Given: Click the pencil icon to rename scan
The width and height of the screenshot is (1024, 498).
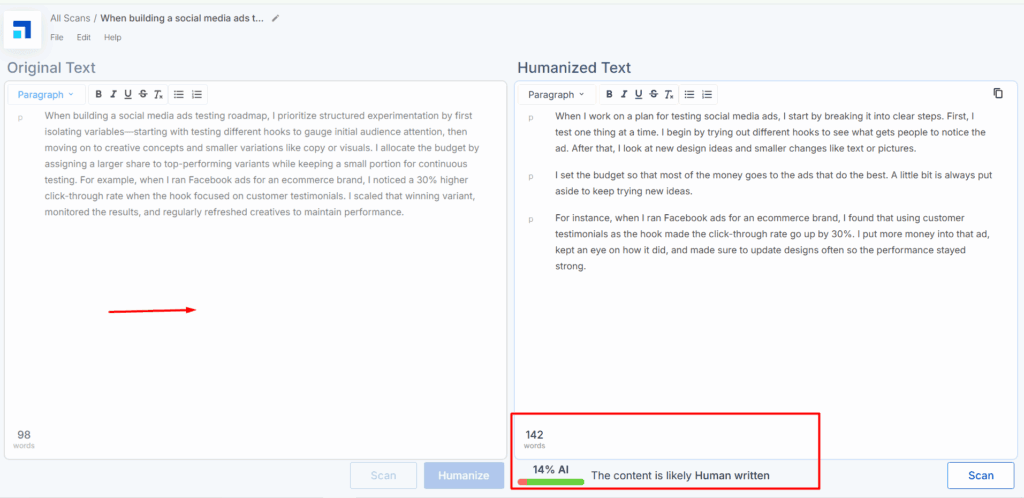Looking at the screenshot, I should click(x=276, y=18).
